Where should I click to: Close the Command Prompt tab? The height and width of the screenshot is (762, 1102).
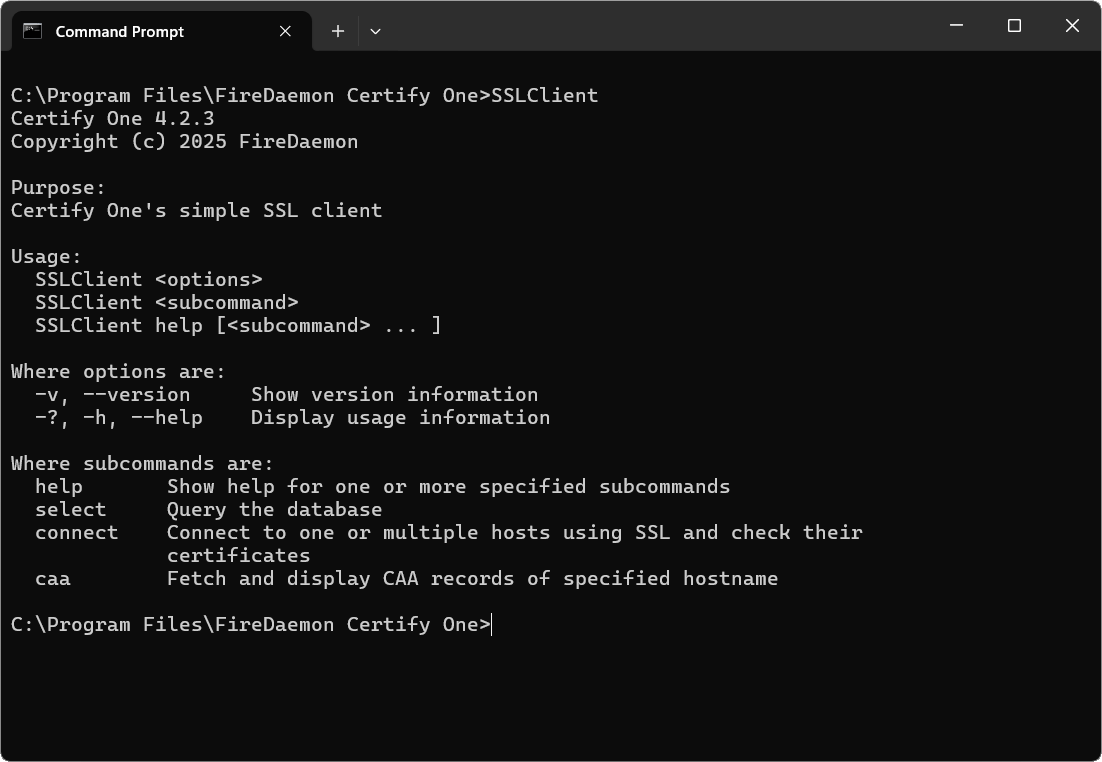(x=285, y=31)
